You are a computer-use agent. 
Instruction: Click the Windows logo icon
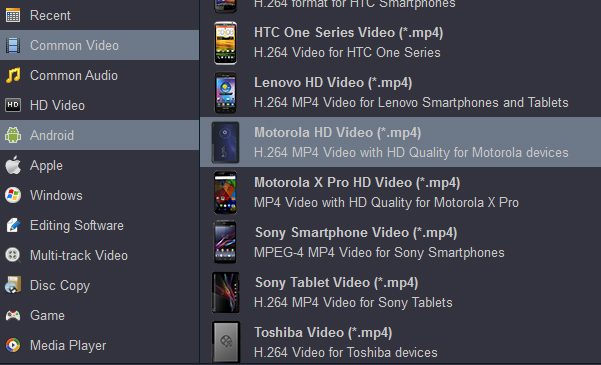pyautogui.click(x=13, y=195)
